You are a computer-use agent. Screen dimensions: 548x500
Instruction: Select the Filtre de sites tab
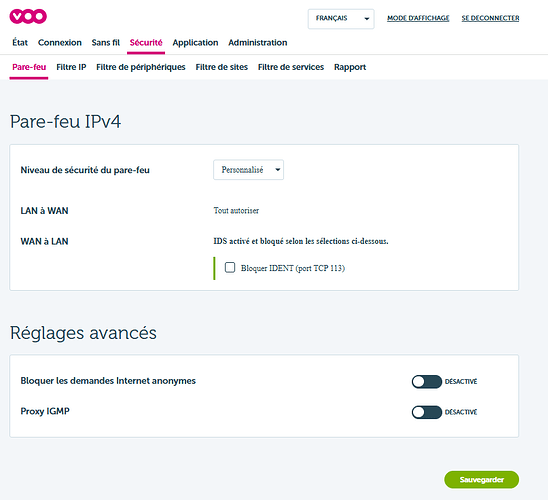222,67
